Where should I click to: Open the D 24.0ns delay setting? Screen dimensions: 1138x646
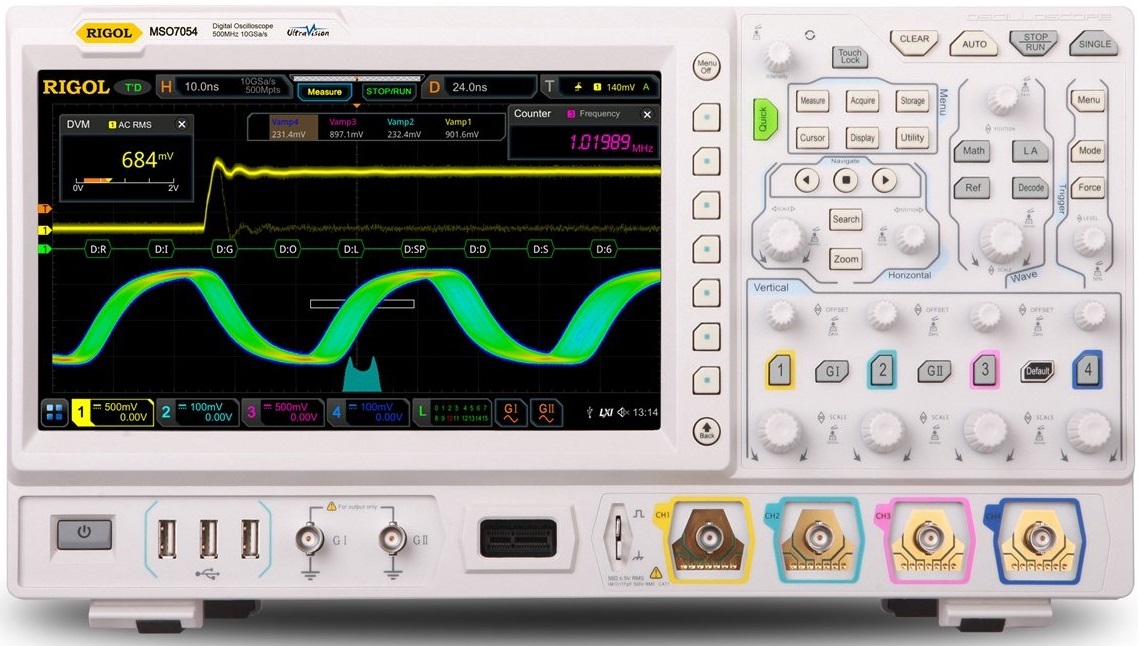479,87
